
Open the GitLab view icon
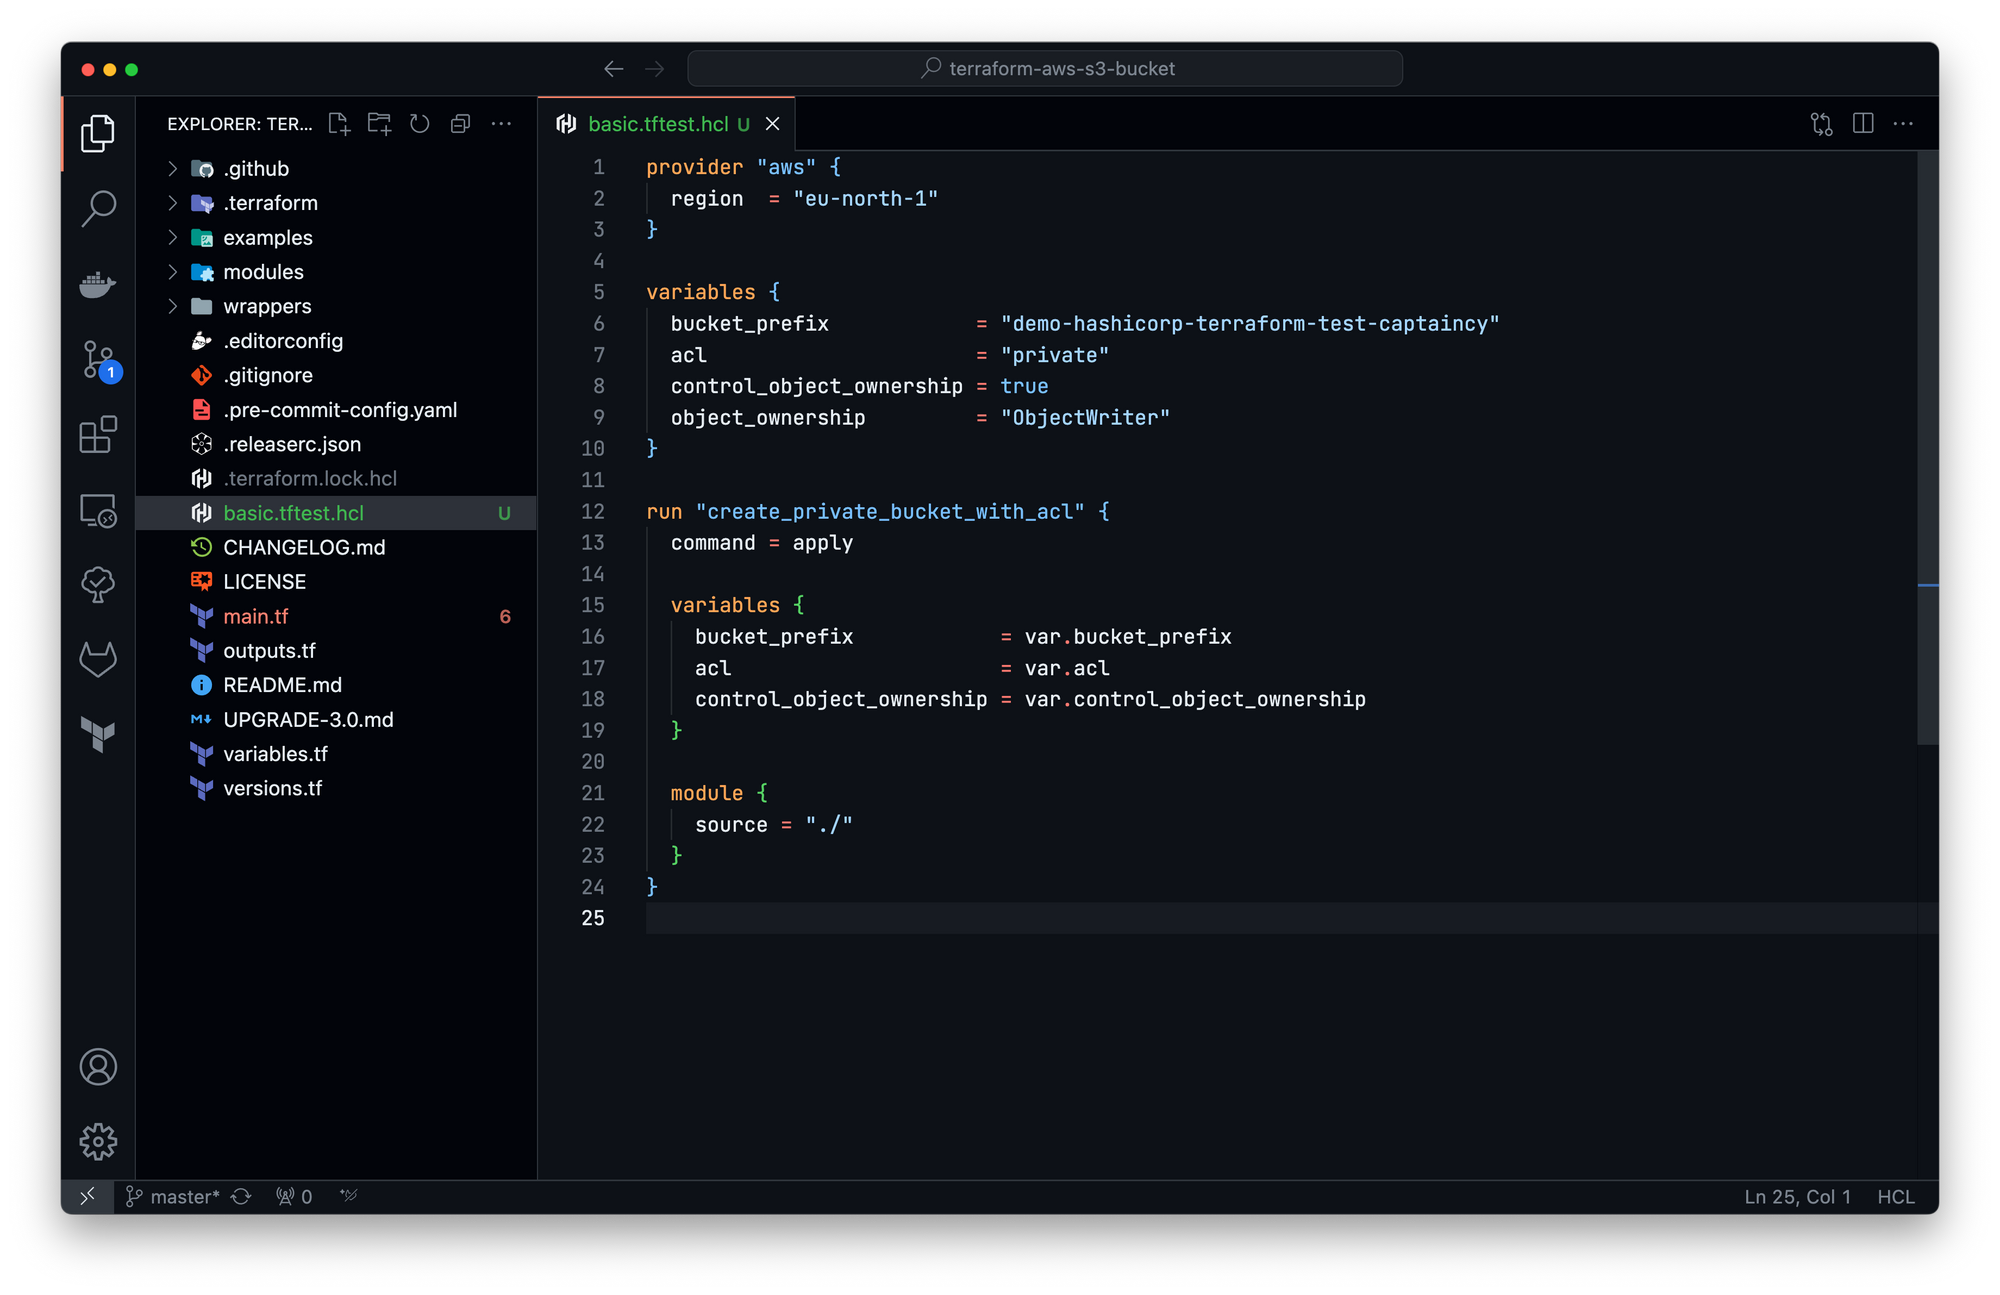pos(98,659)
